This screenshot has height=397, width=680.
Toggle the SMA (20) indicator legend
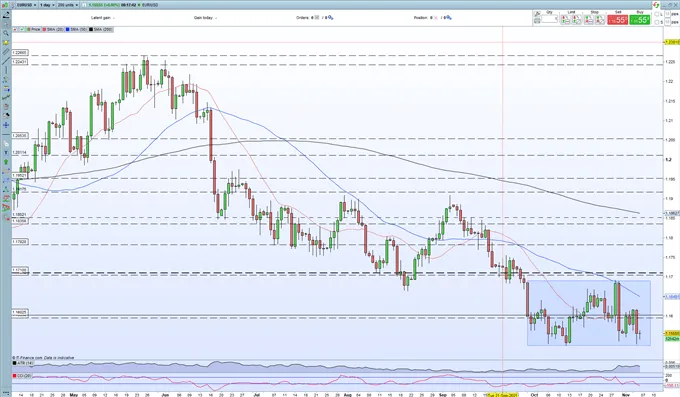(x=53, y=30)
